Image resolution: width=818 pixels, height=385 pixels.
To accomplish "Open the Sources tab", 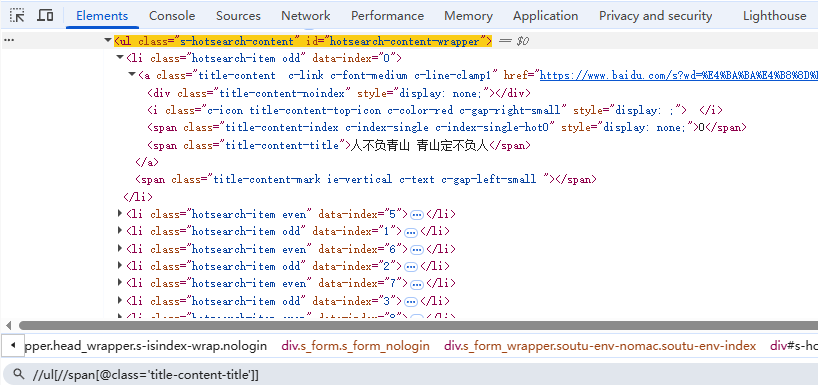I will point(238,16).
